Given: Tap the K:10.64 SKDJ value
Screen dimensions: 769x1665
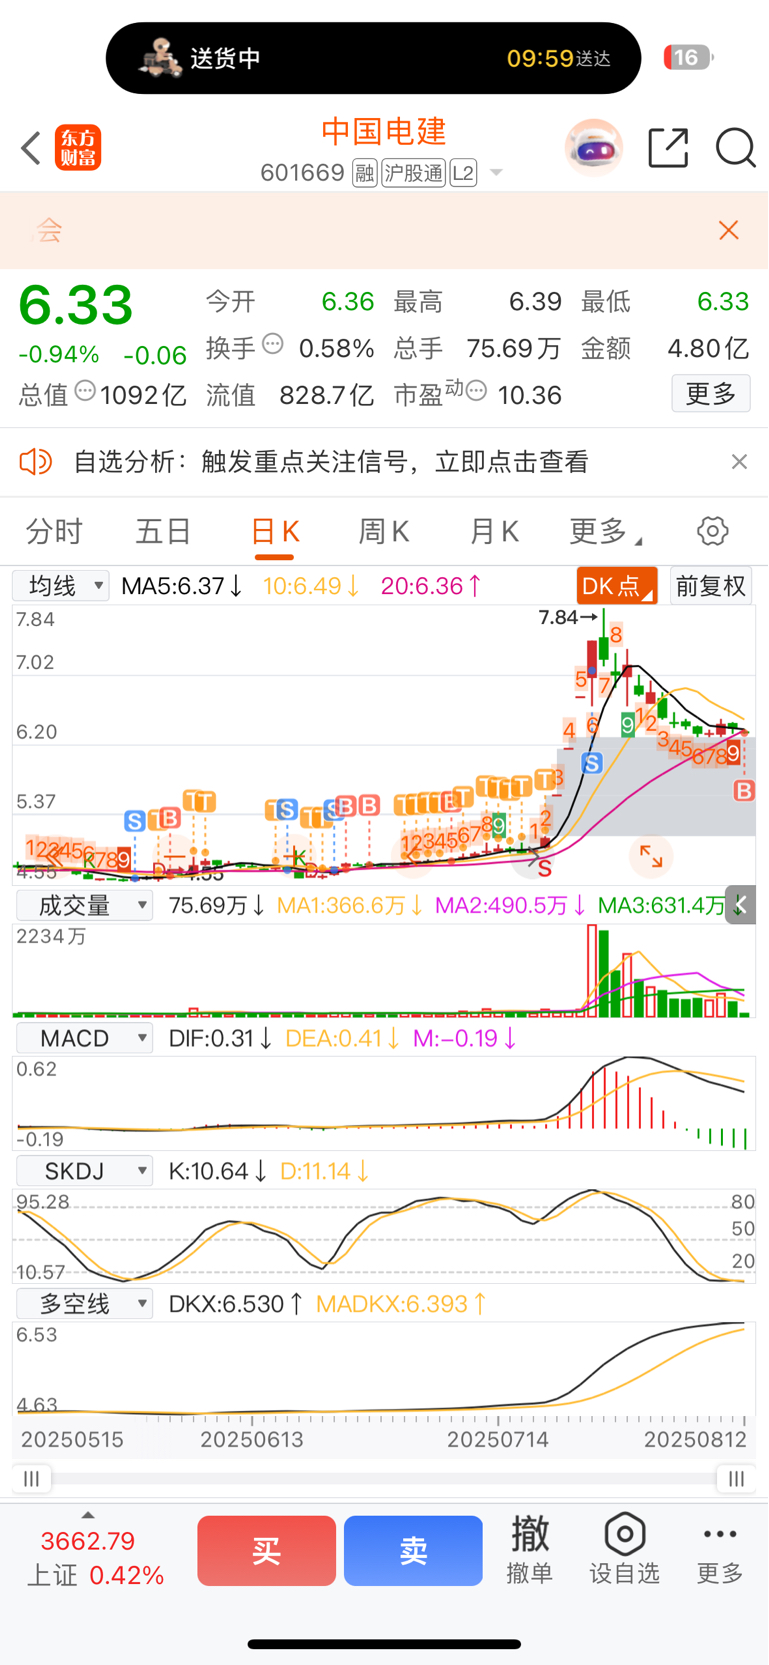Looking at the screenshot, I should coord(217,1171).
